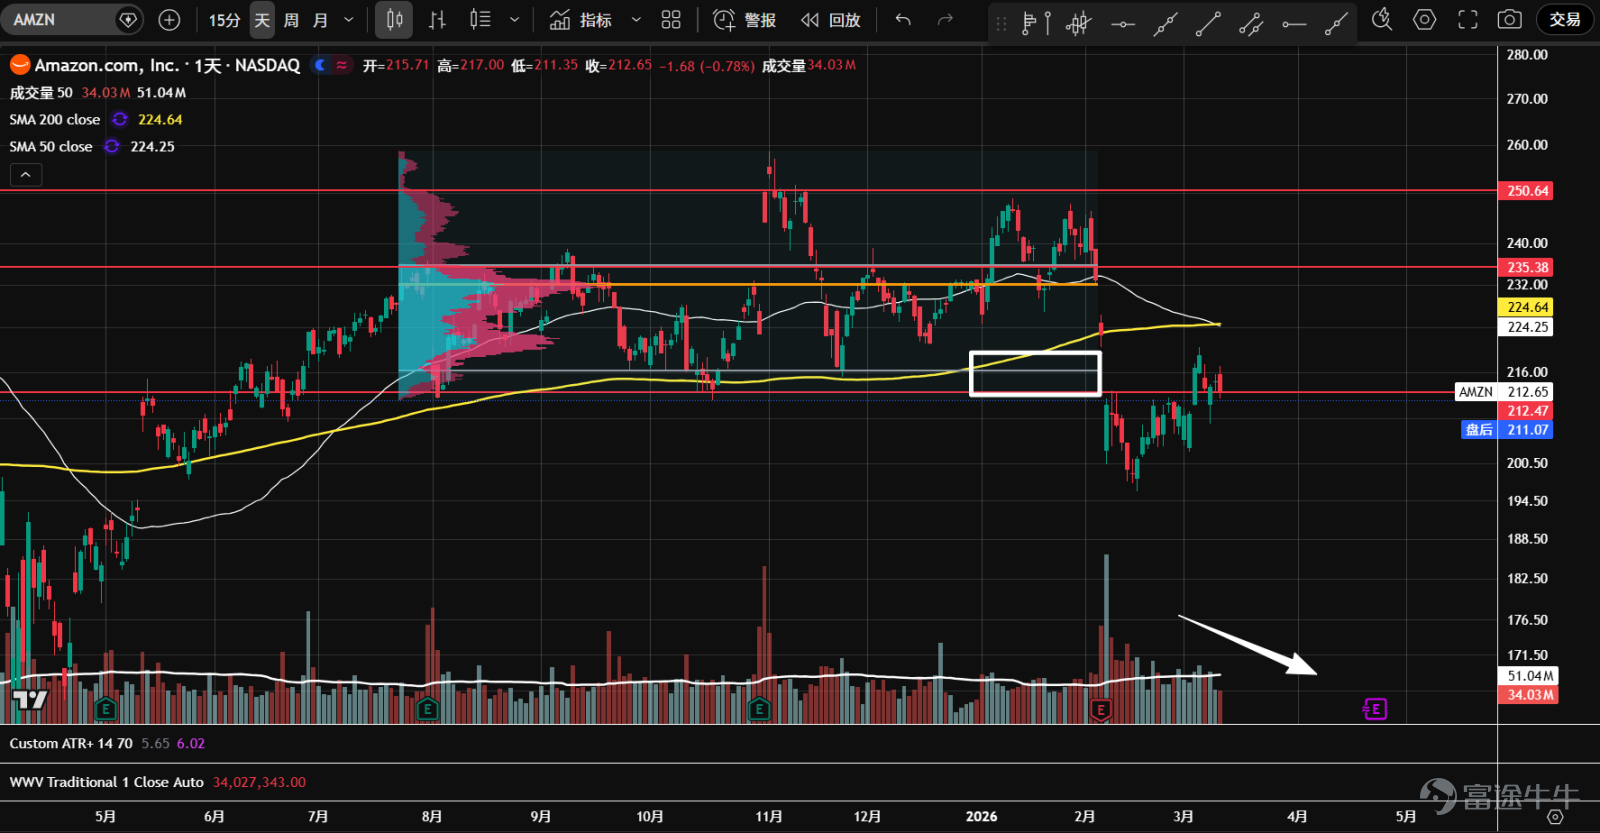
Task: Click the earnings marker above 5月
Action: tap(106, 709)
